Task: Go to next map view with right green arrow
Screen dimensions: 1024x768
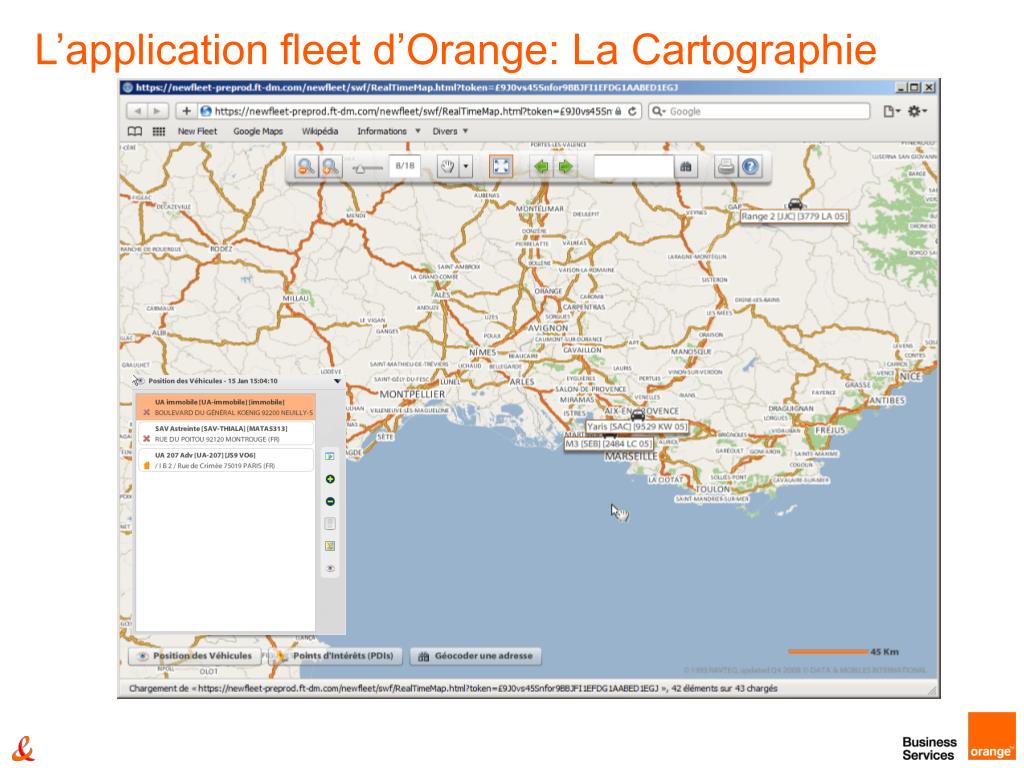Action: pyautogui.click(x=565, y=167)
